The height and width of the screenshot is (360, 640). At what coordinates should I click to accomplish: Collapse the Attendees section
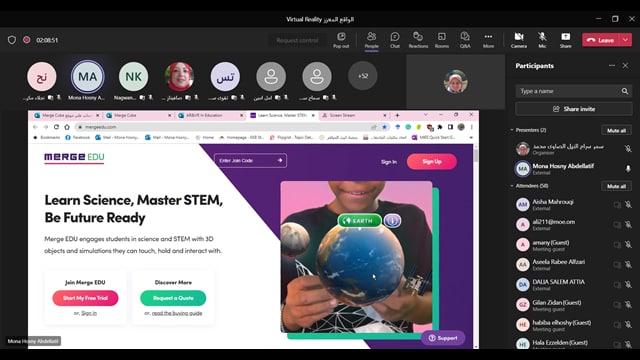512,186
